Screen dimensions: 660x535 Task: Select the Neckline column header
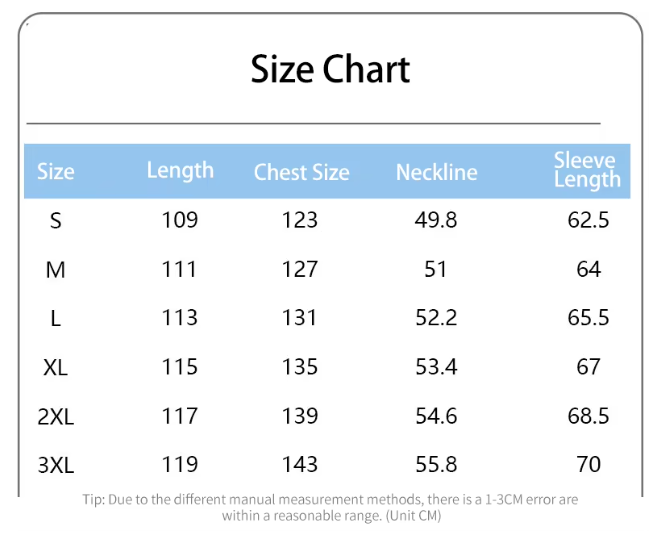tap(436, 172)
